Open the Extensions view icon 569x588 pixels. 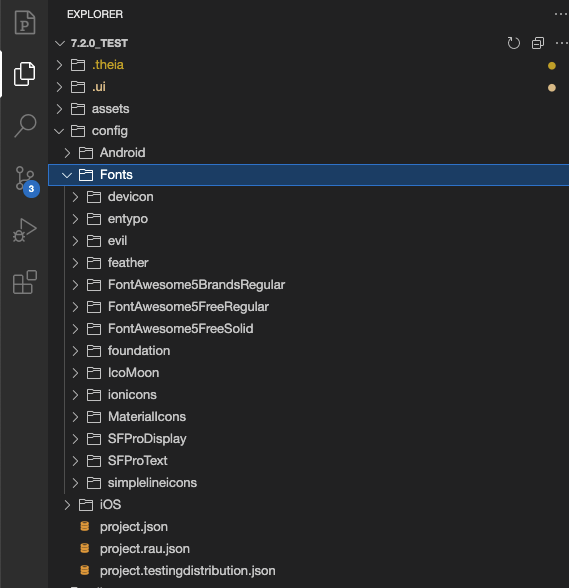pos(25,282)
